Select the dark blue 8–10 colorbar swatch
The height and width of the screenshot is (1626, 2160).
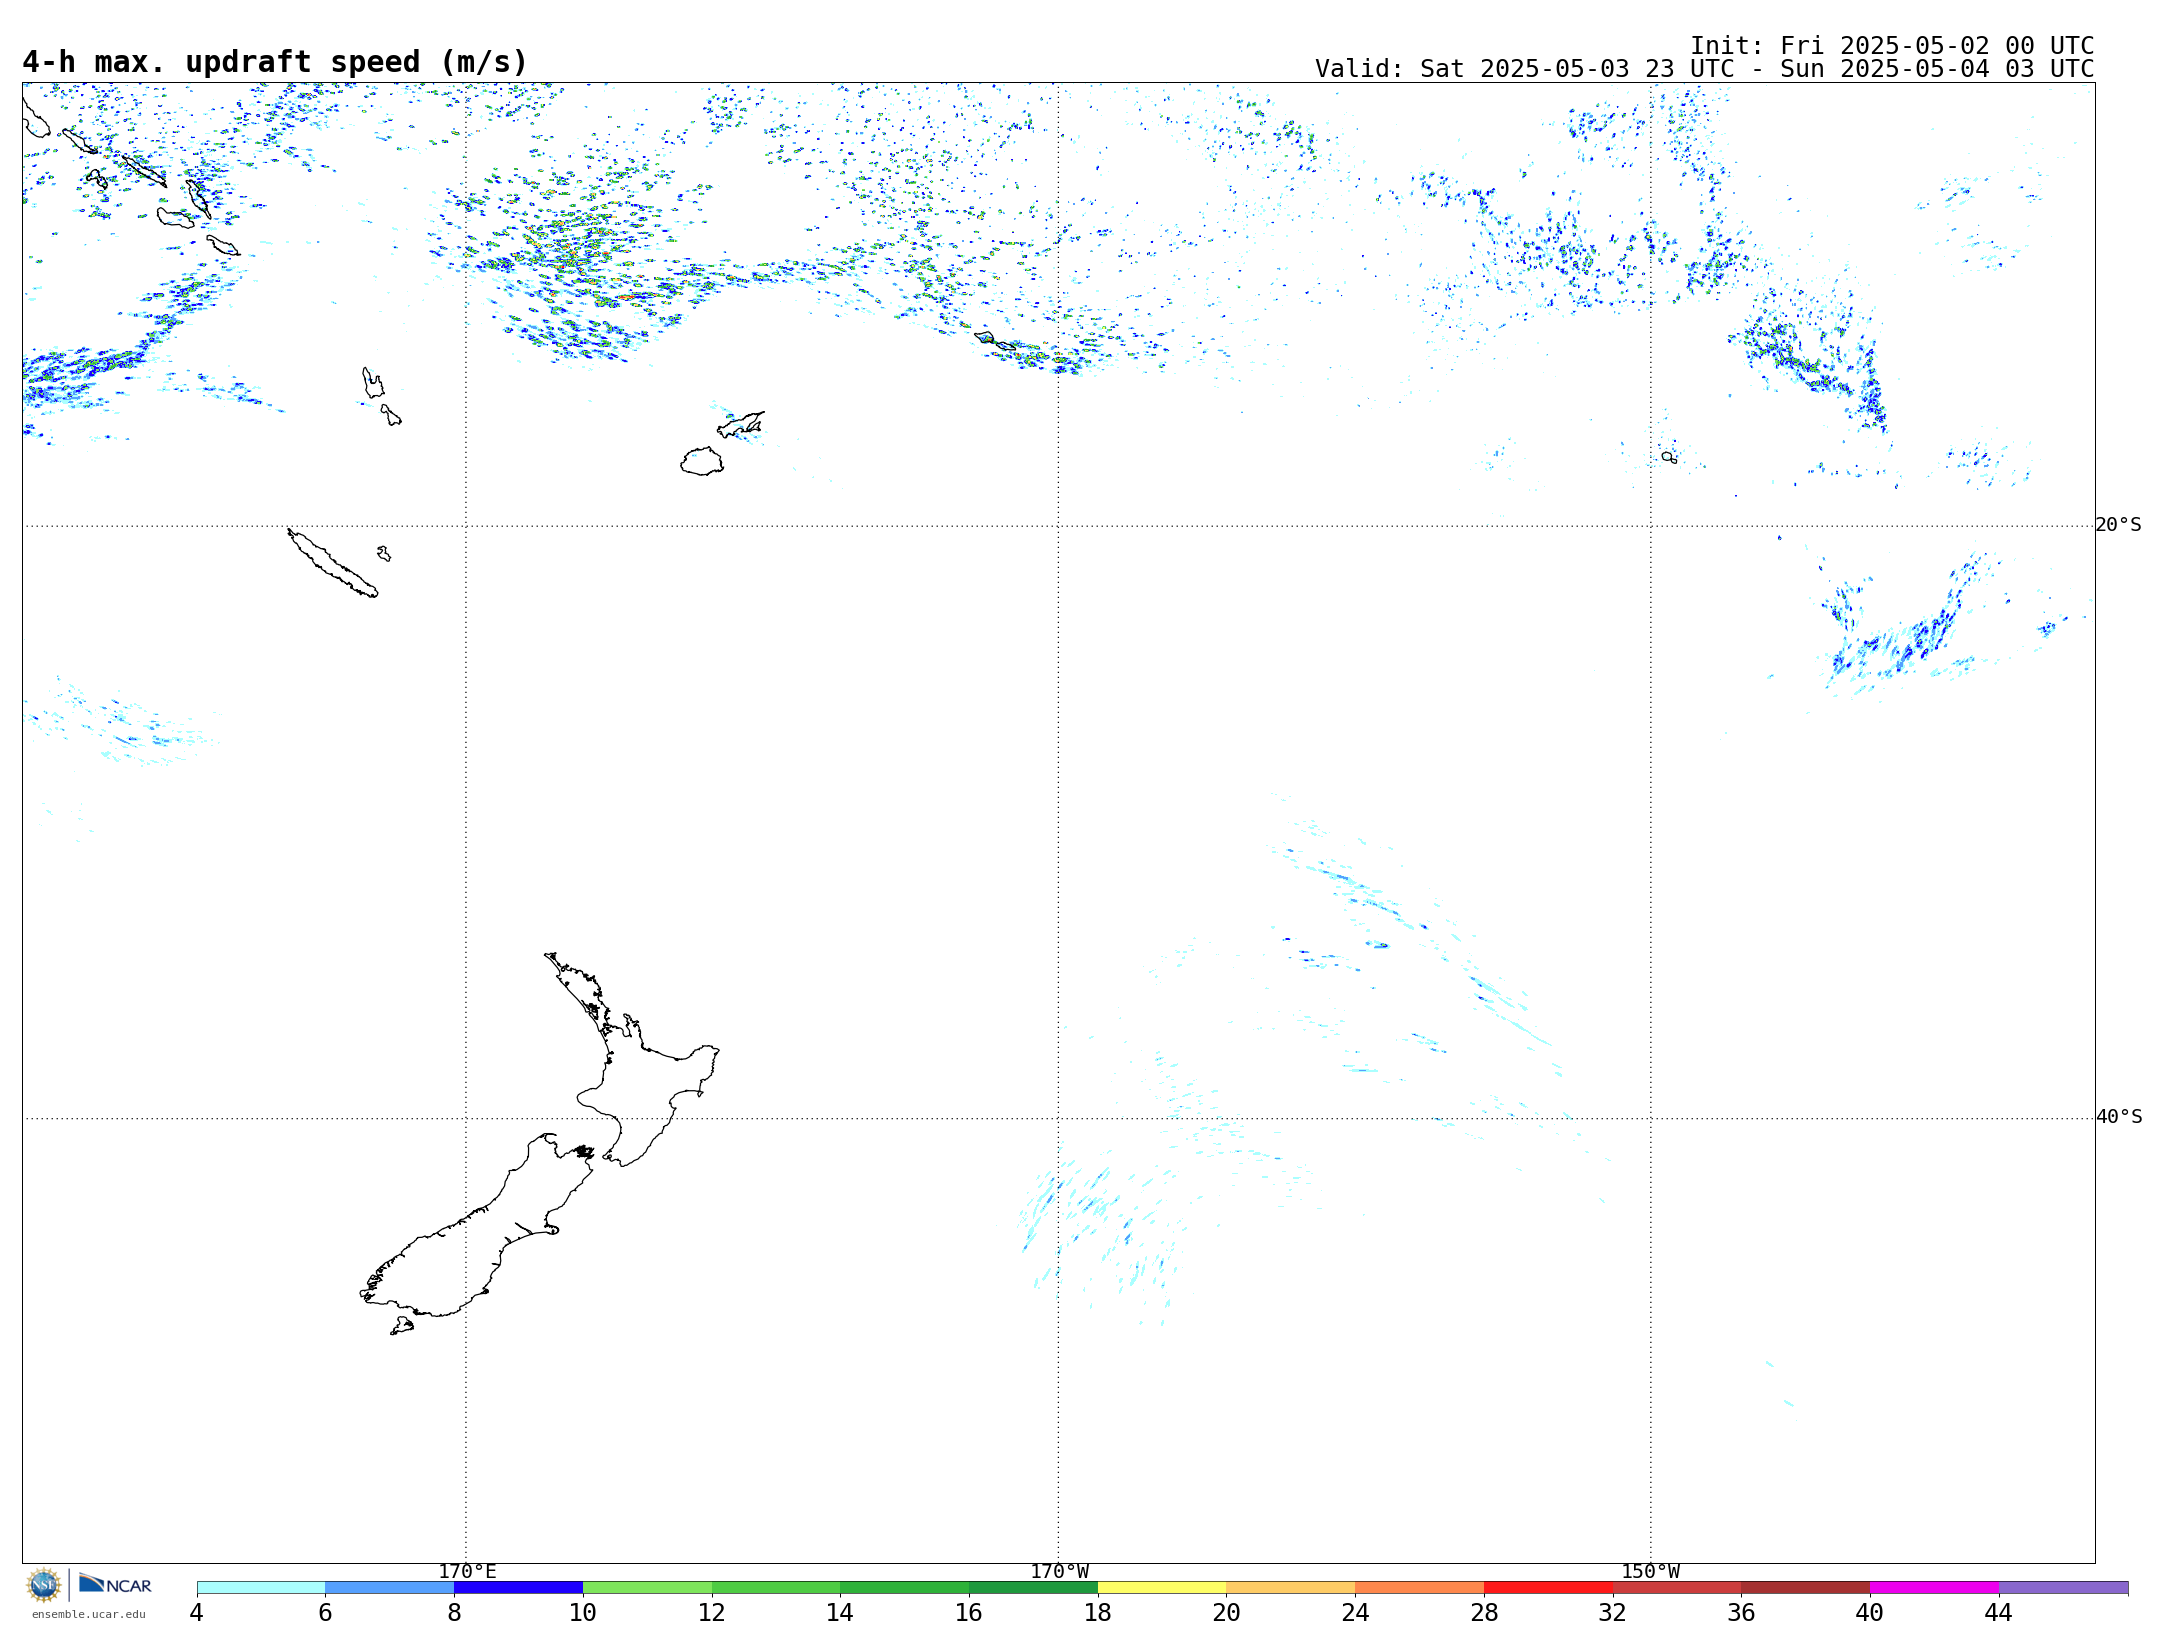point(518,1587)
